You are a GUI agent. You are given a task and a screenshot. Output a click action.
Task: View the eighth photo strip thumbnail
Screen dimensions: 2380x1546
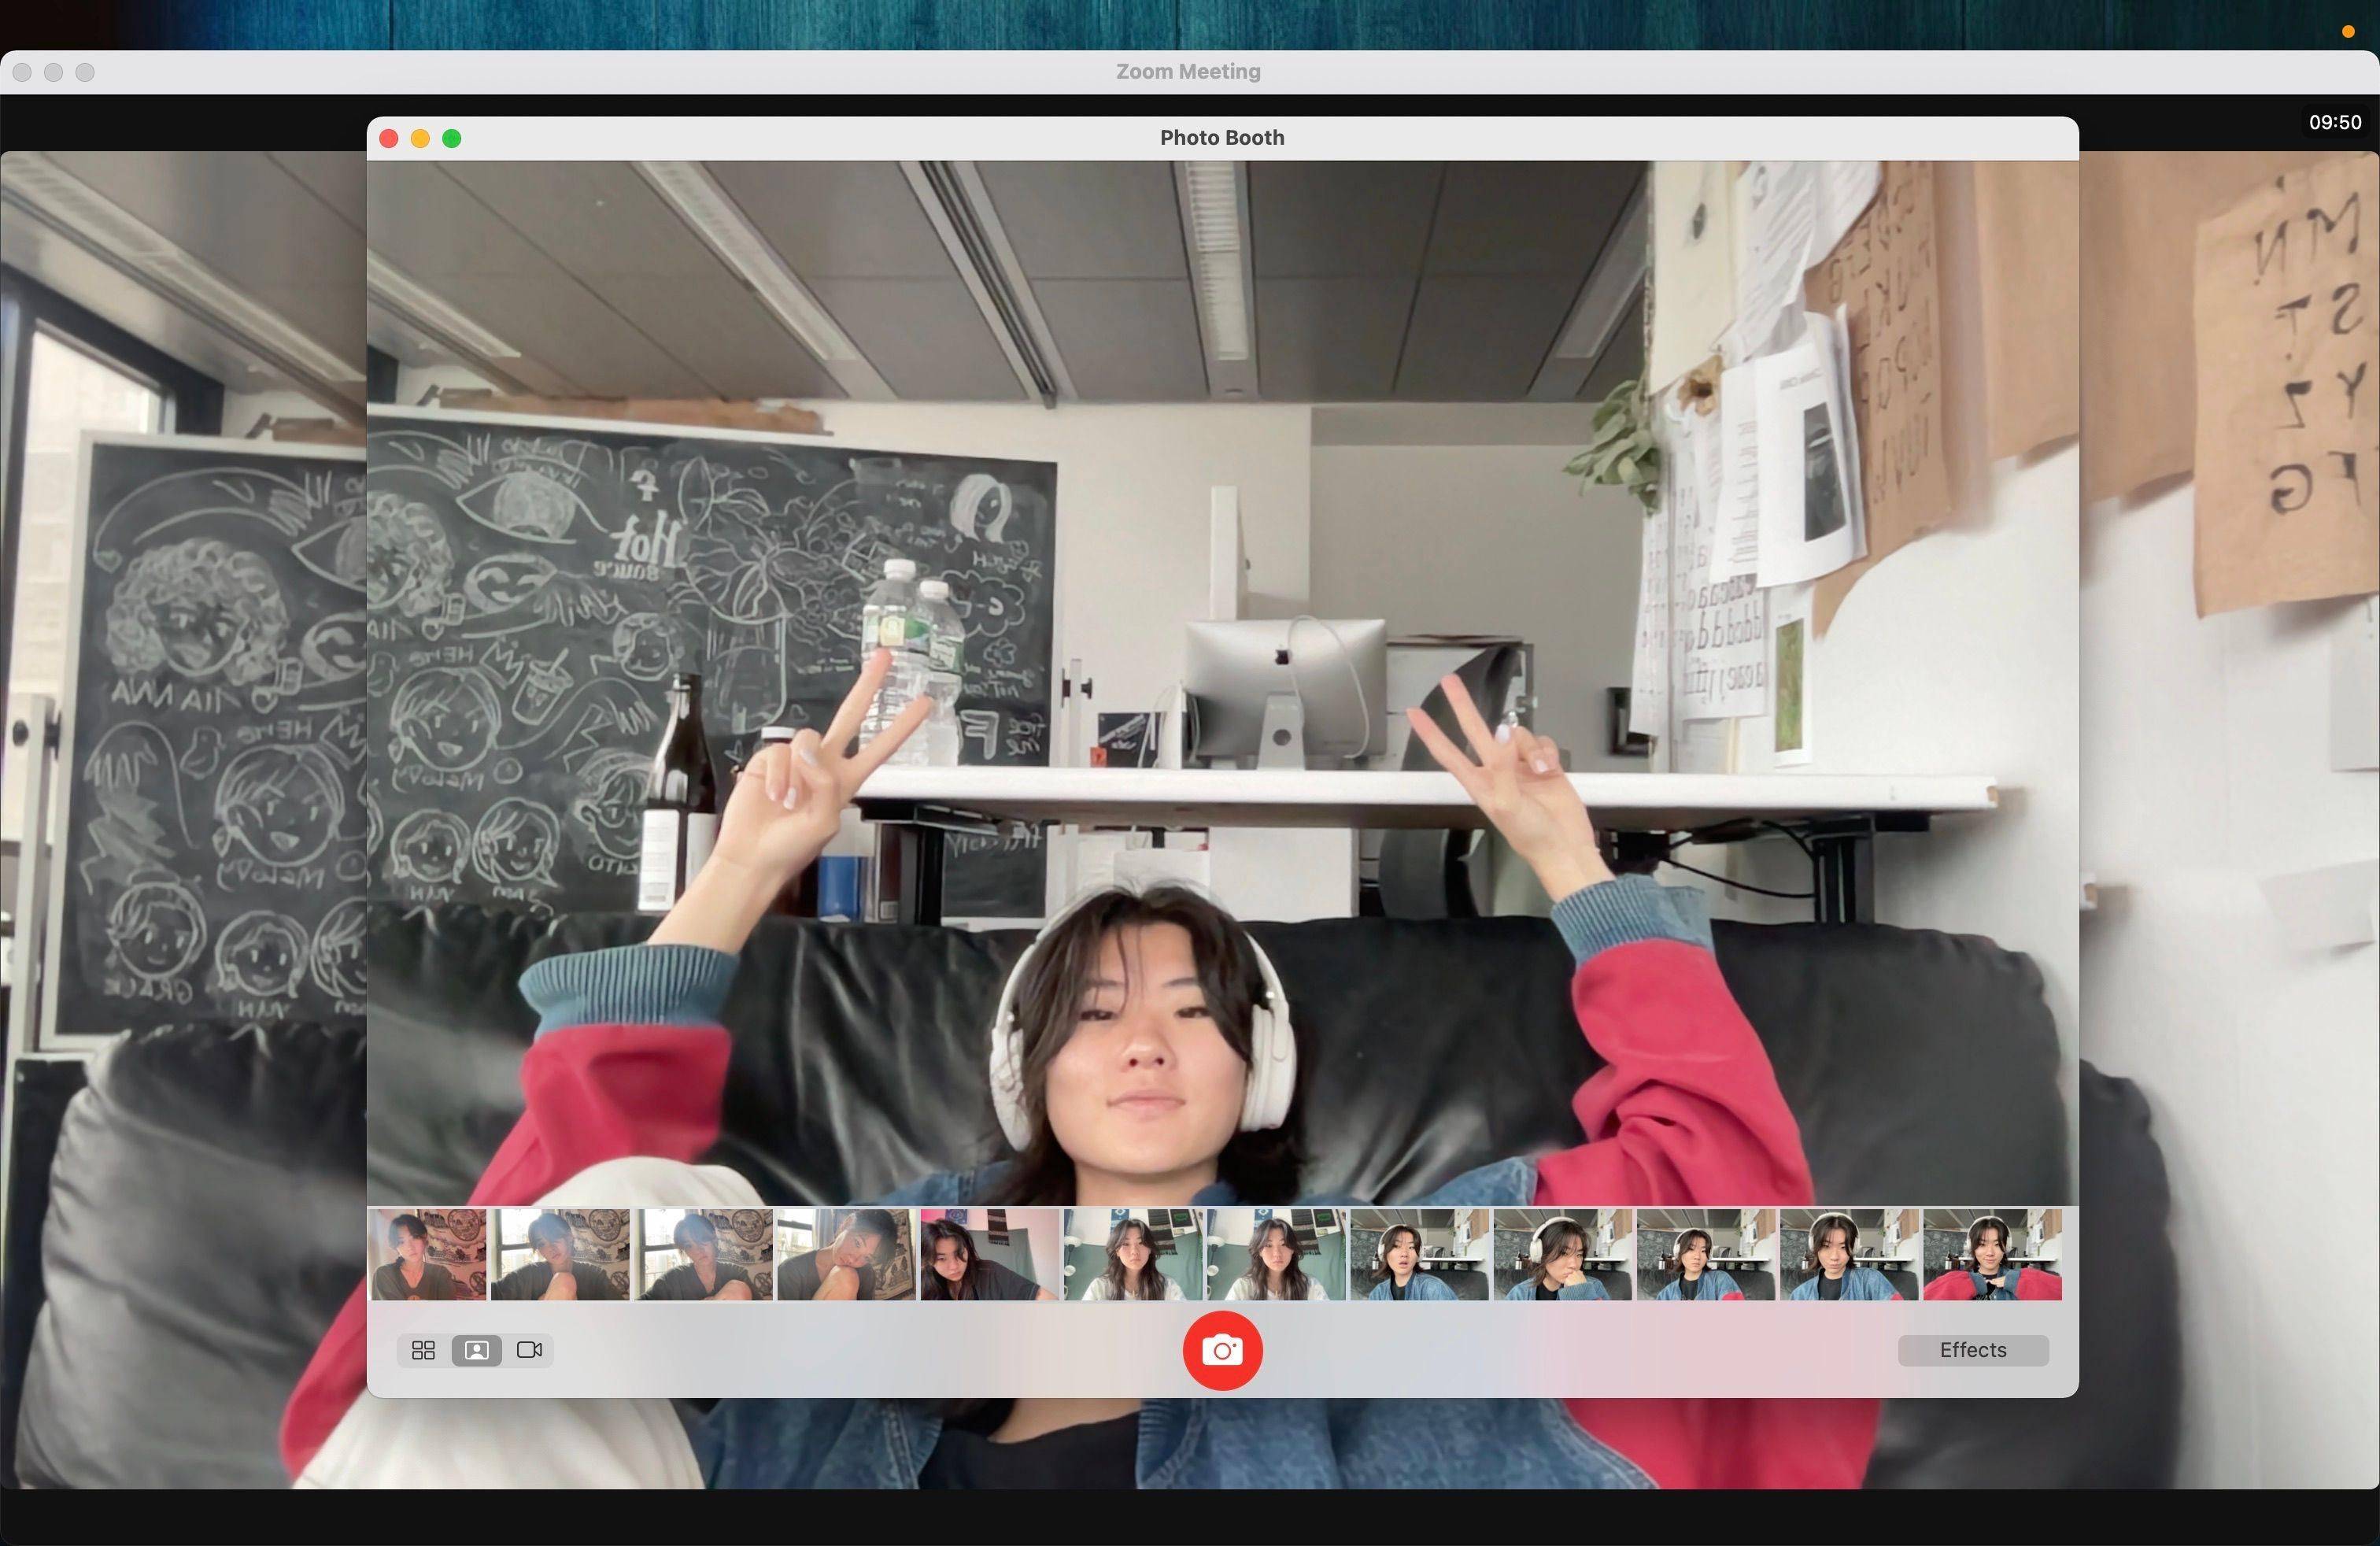[1420, 1254]
